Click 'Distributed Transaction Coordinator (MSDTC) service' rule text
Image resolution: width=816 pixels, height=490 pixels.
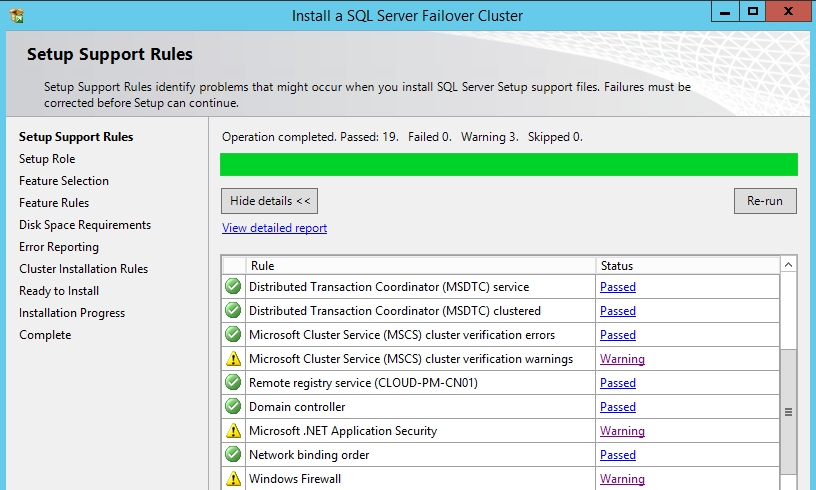click(389, 287)
